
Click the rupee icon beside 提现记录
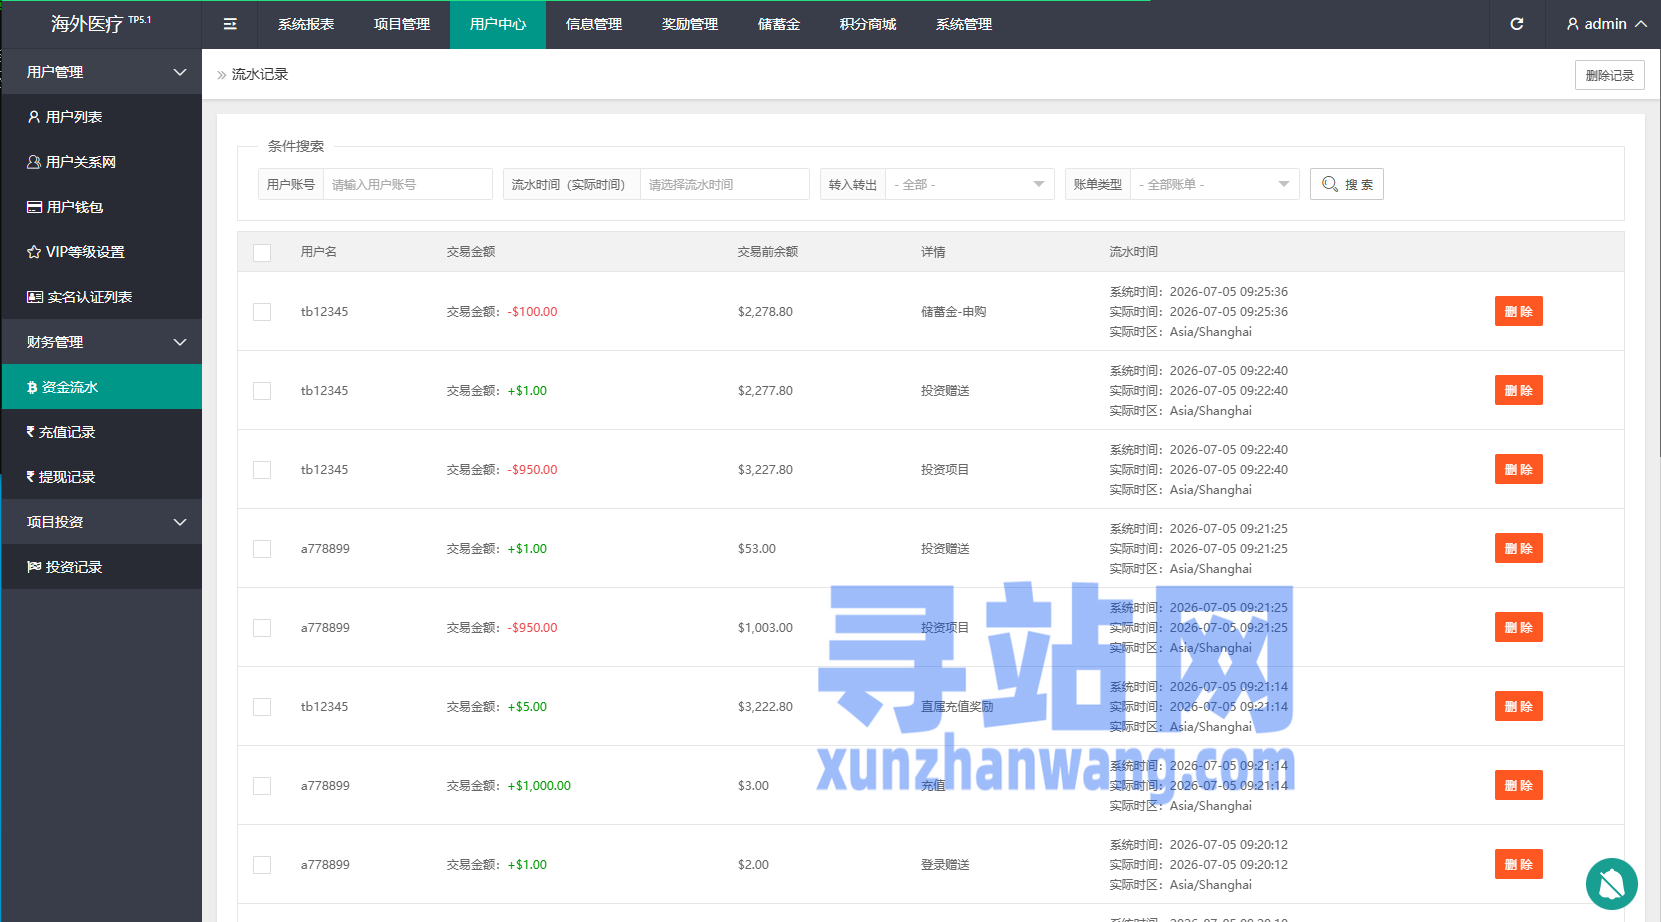[31, 477]
